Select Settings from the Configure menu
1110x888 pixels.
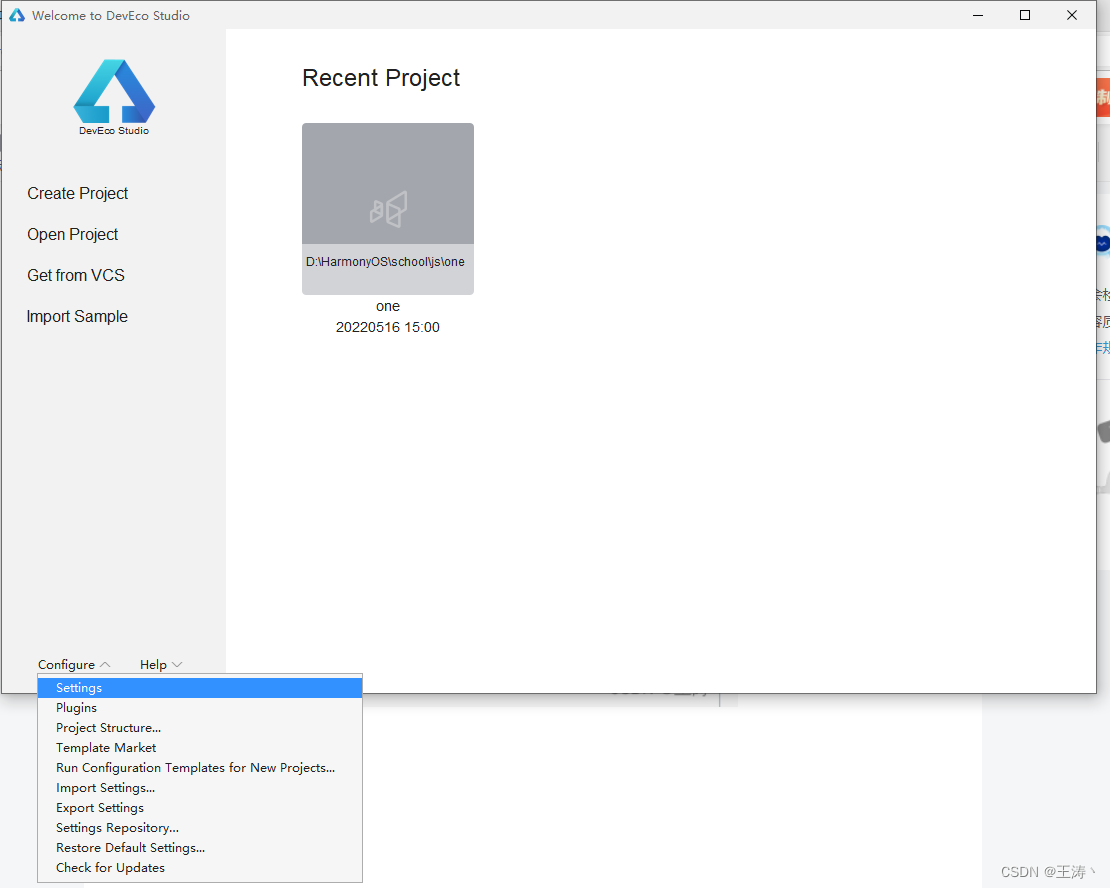(x=200, y=688)
